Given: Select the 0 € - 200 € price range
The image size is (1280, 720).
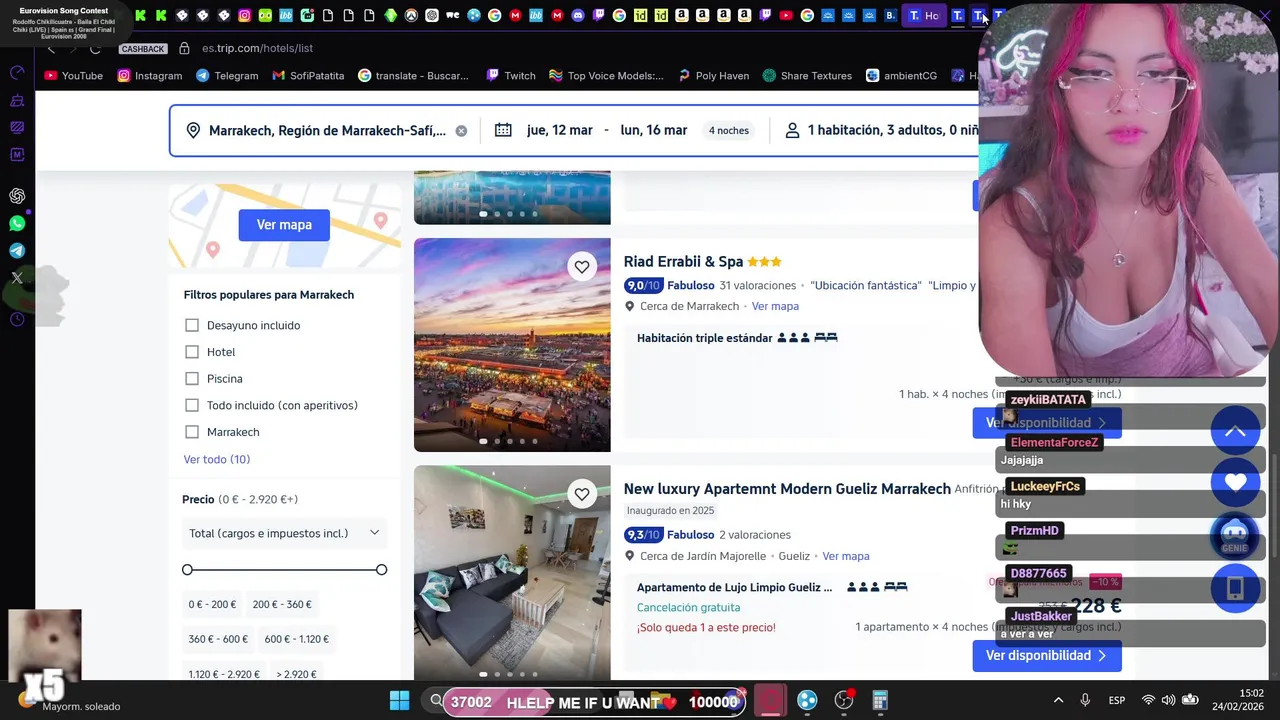Looking at the screenshot, I should (212, 604).
